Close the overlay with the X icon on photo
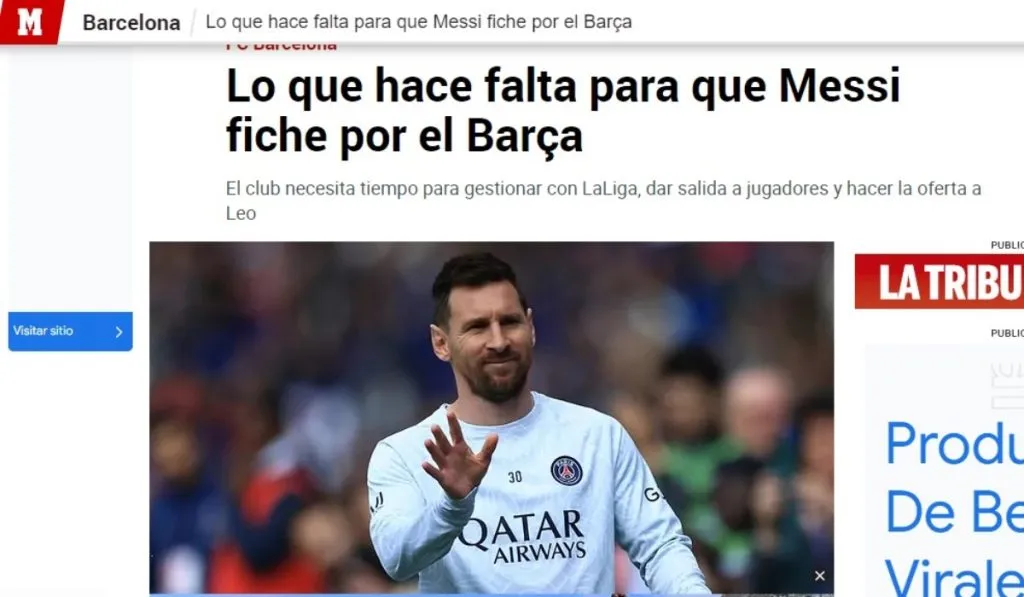The width and height of the screenshot is (1024, 597). (820, 575)
